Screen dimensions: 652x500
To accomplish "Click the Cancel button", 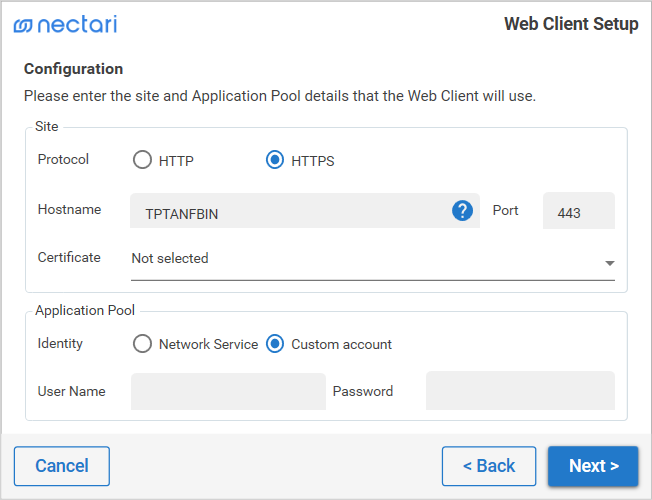I will 62,466.
